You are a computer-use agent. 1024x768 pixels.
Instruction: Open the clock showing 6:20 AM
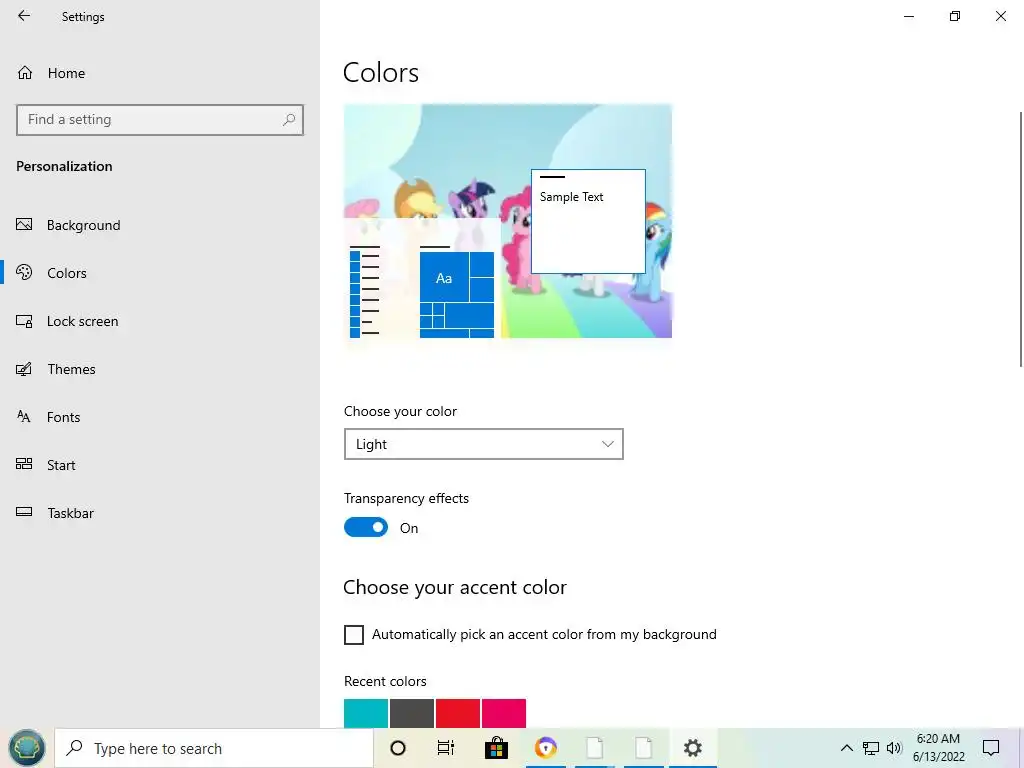click(x=938, y=748)
